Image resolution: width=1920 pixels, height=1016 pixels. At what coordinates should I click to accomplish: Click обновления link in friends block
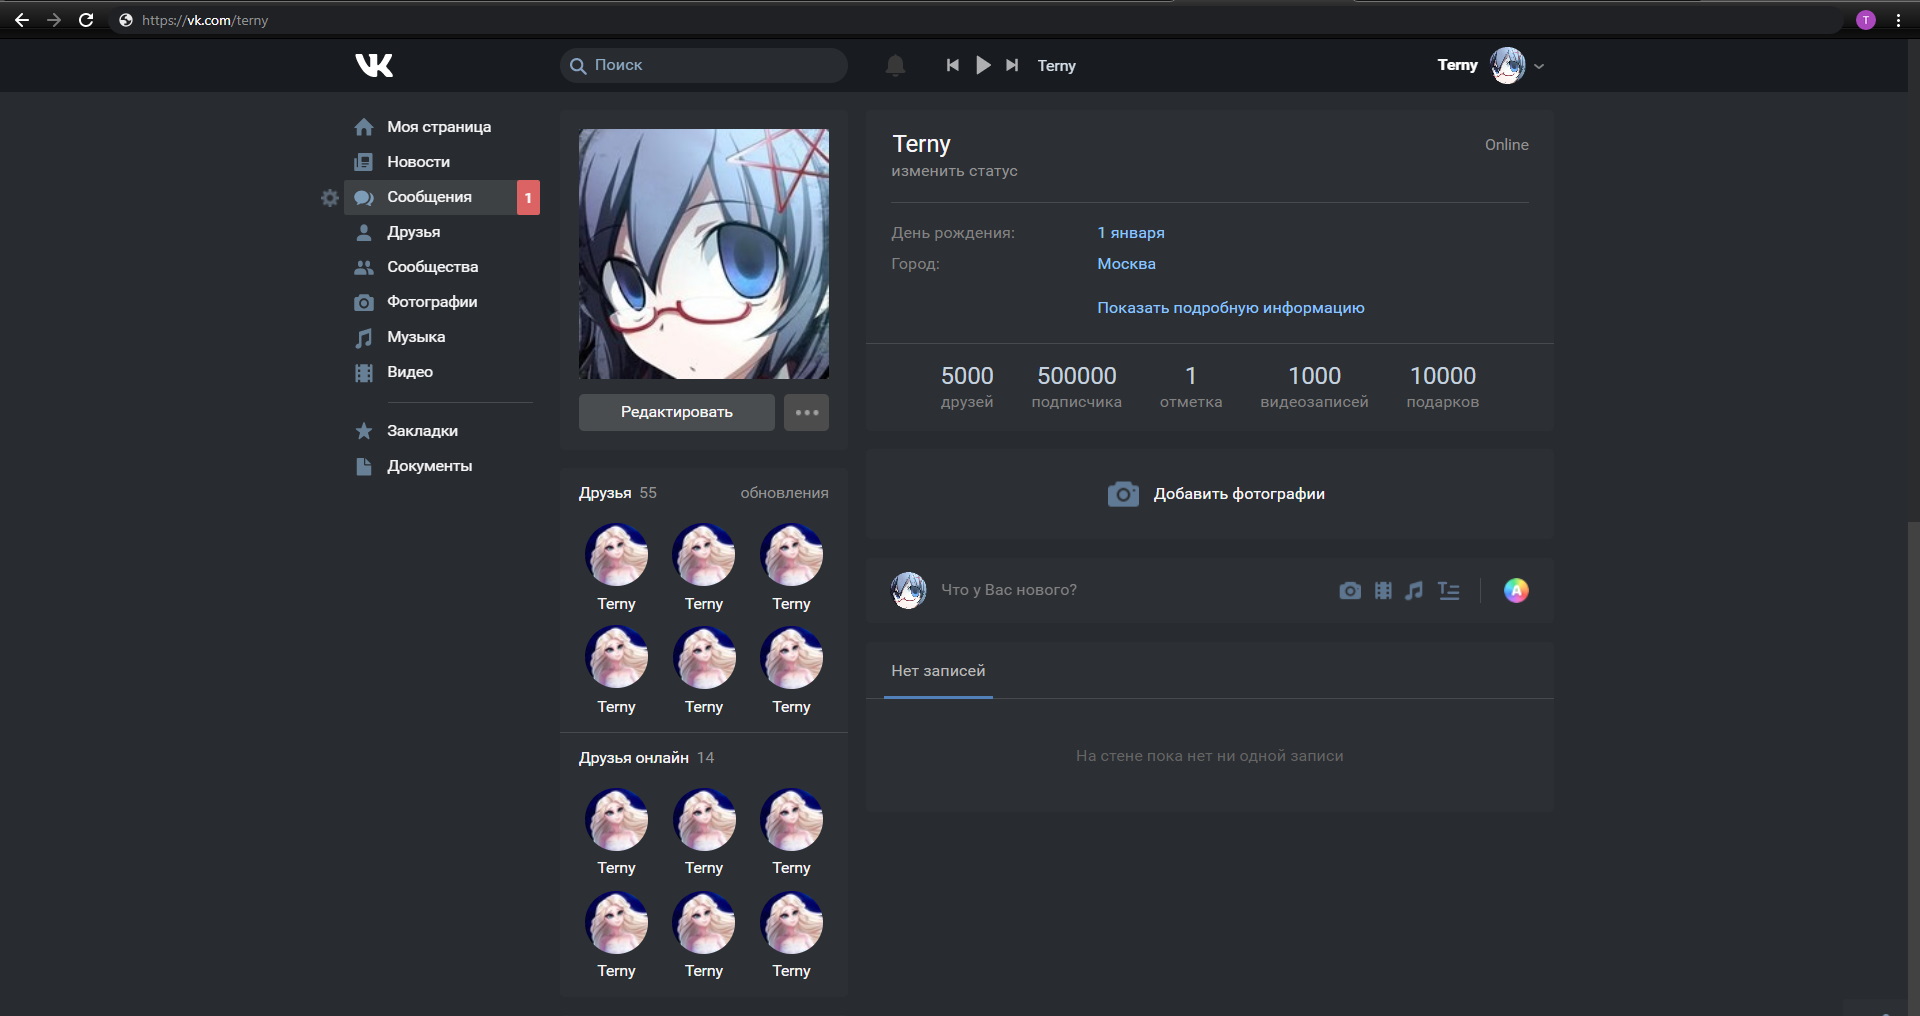point(784,493)
